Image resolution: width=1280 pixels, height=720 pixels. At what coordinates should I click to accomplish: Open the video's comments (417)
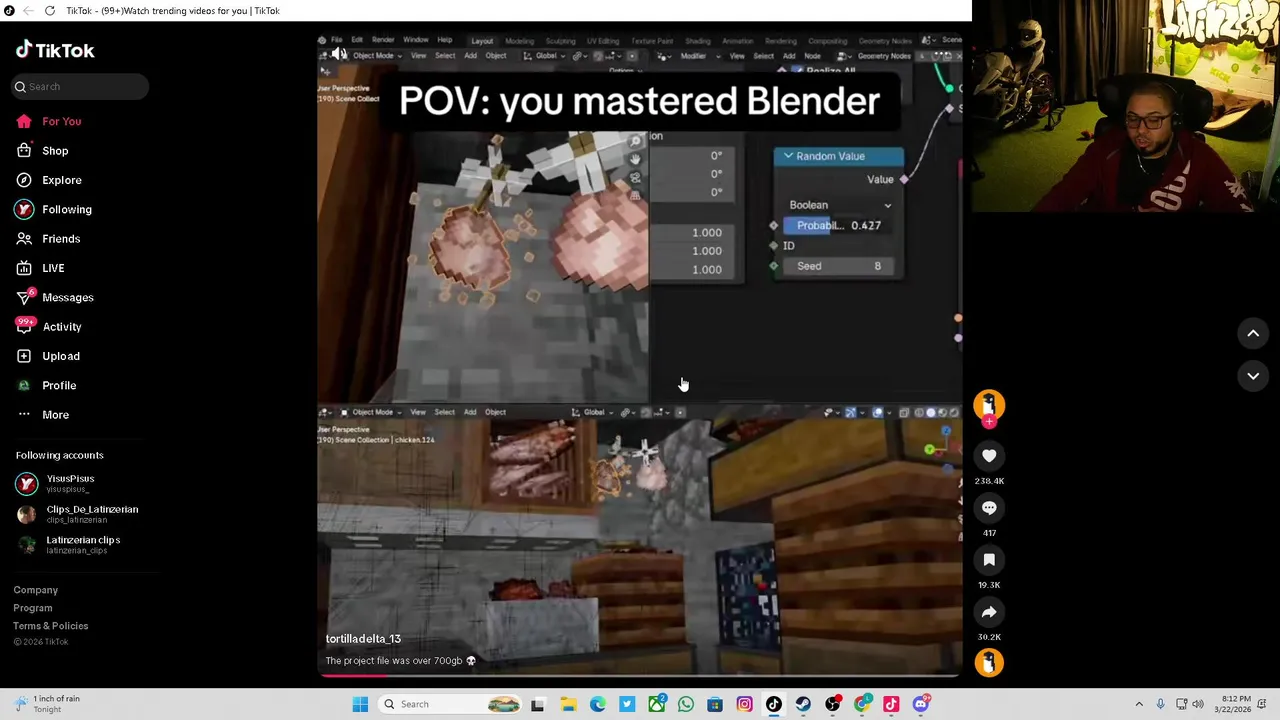tap(989, 508)
